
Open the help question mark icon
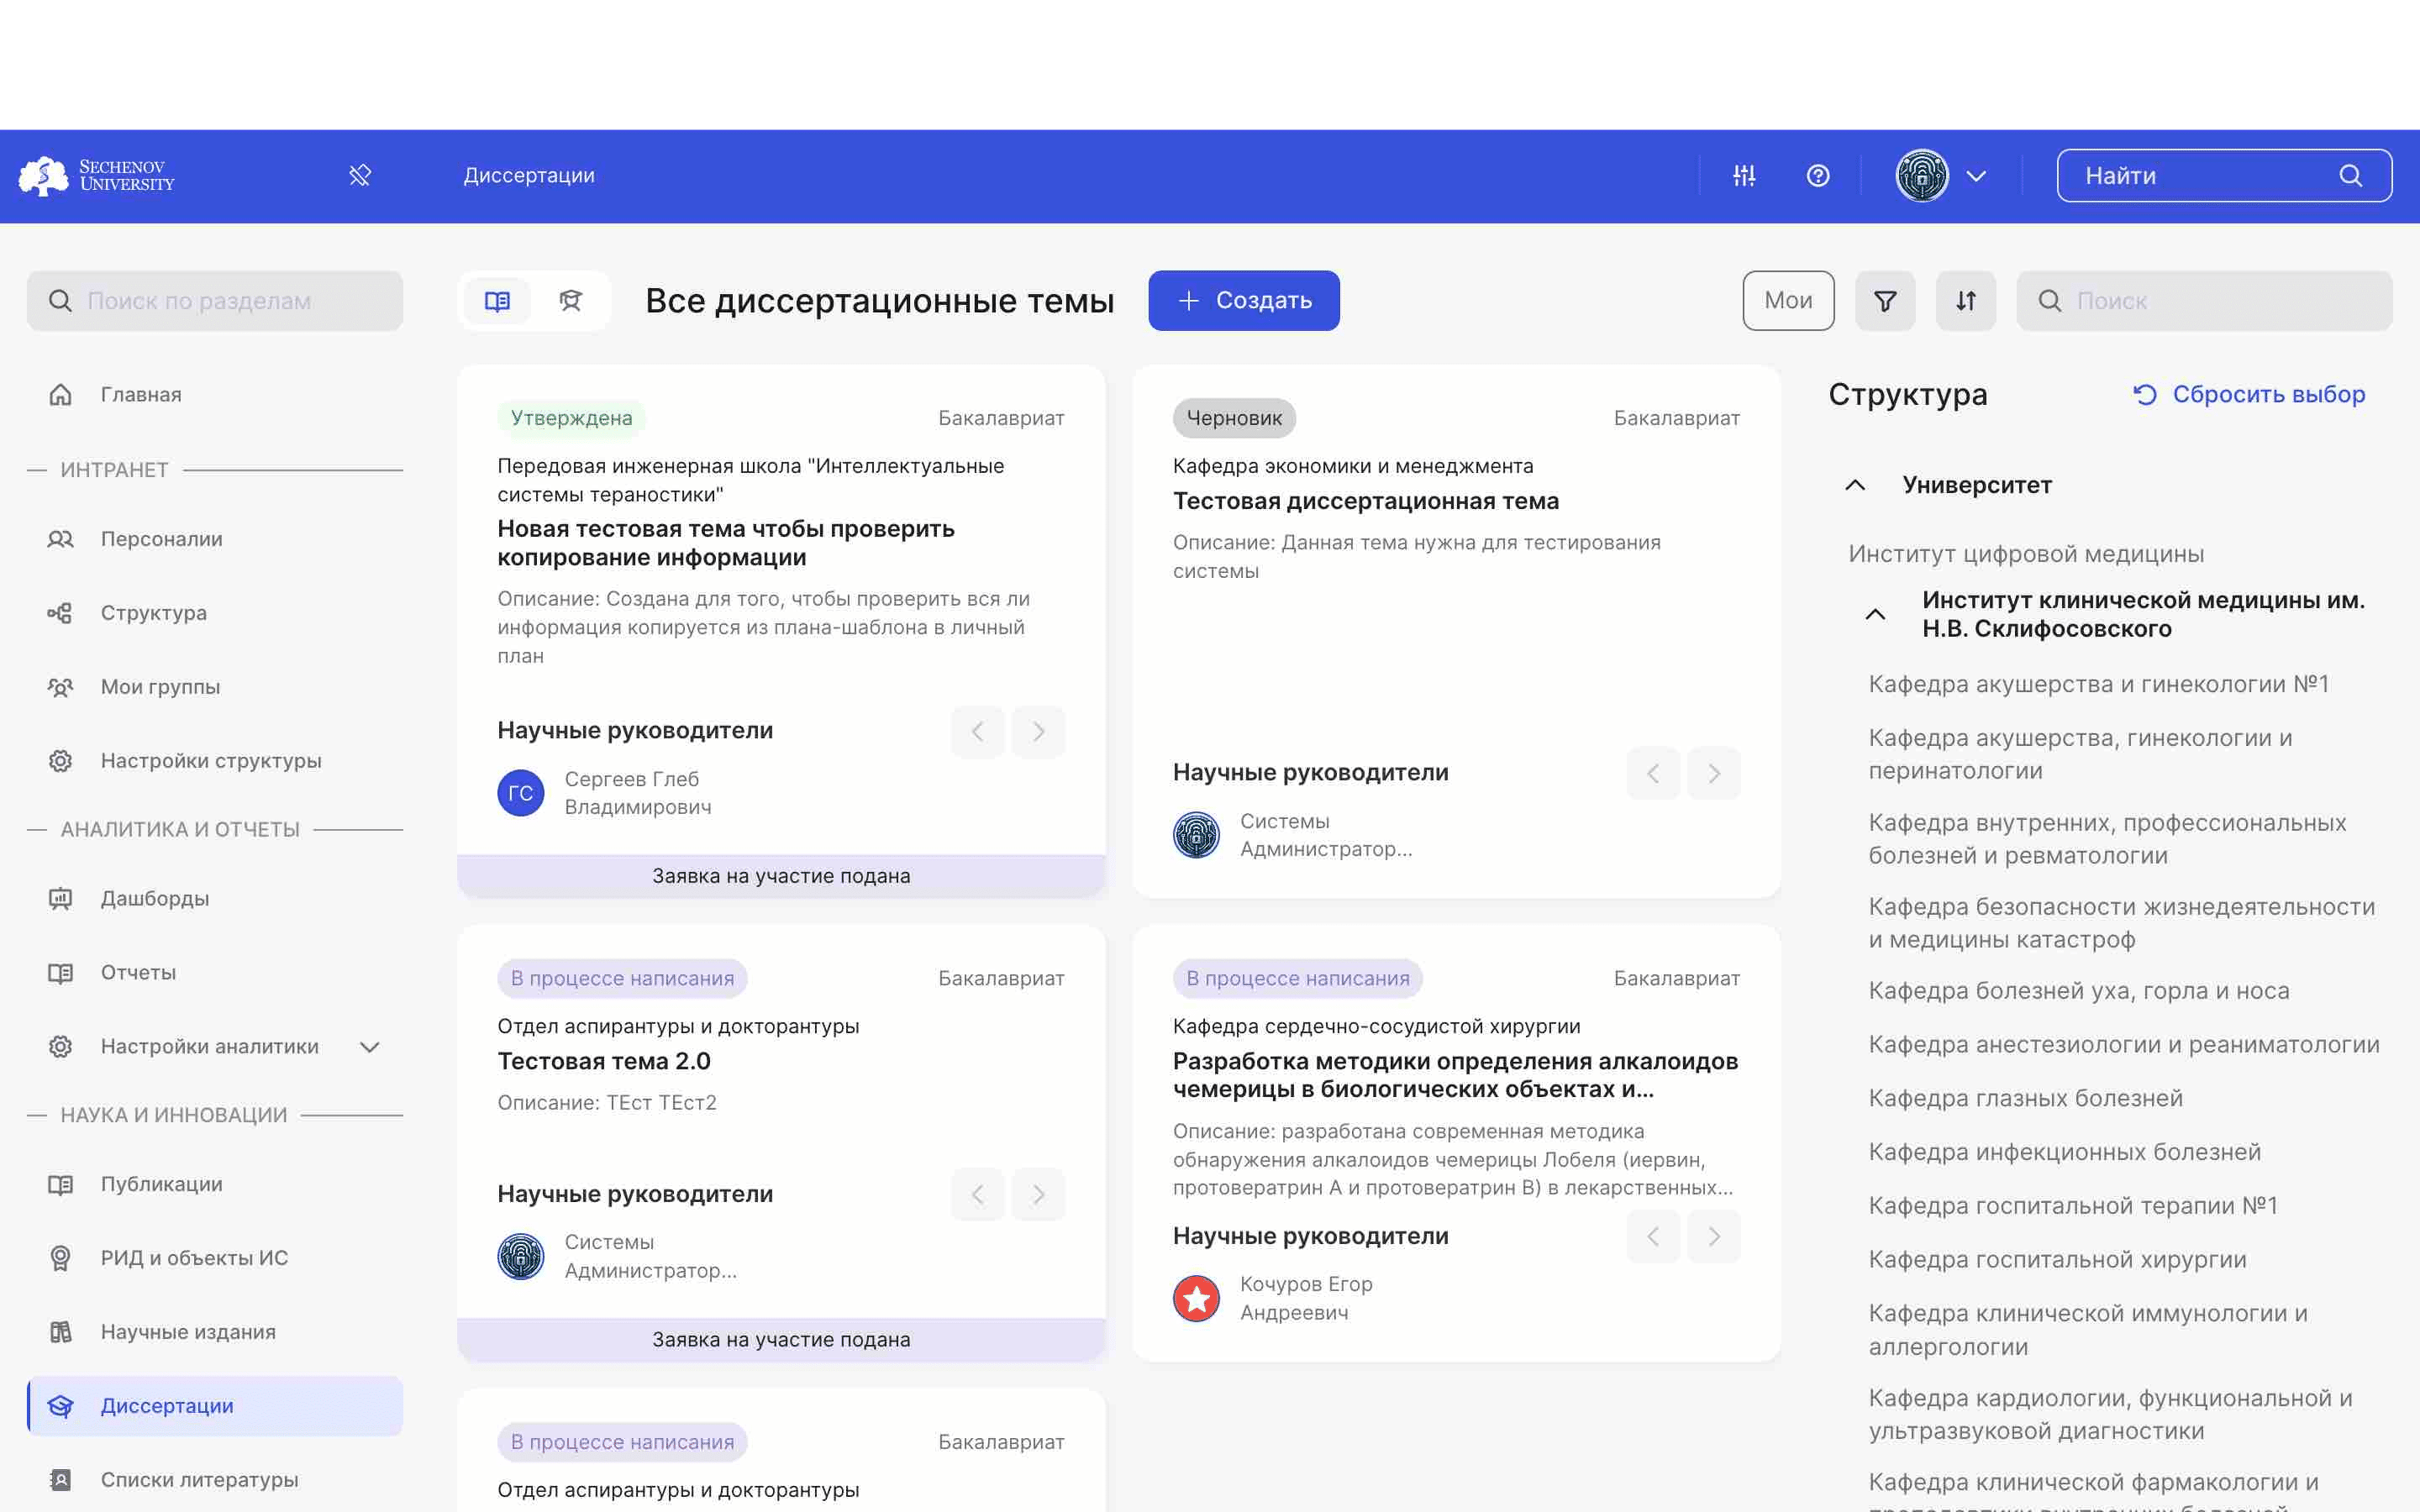[x=1818, y=176]
